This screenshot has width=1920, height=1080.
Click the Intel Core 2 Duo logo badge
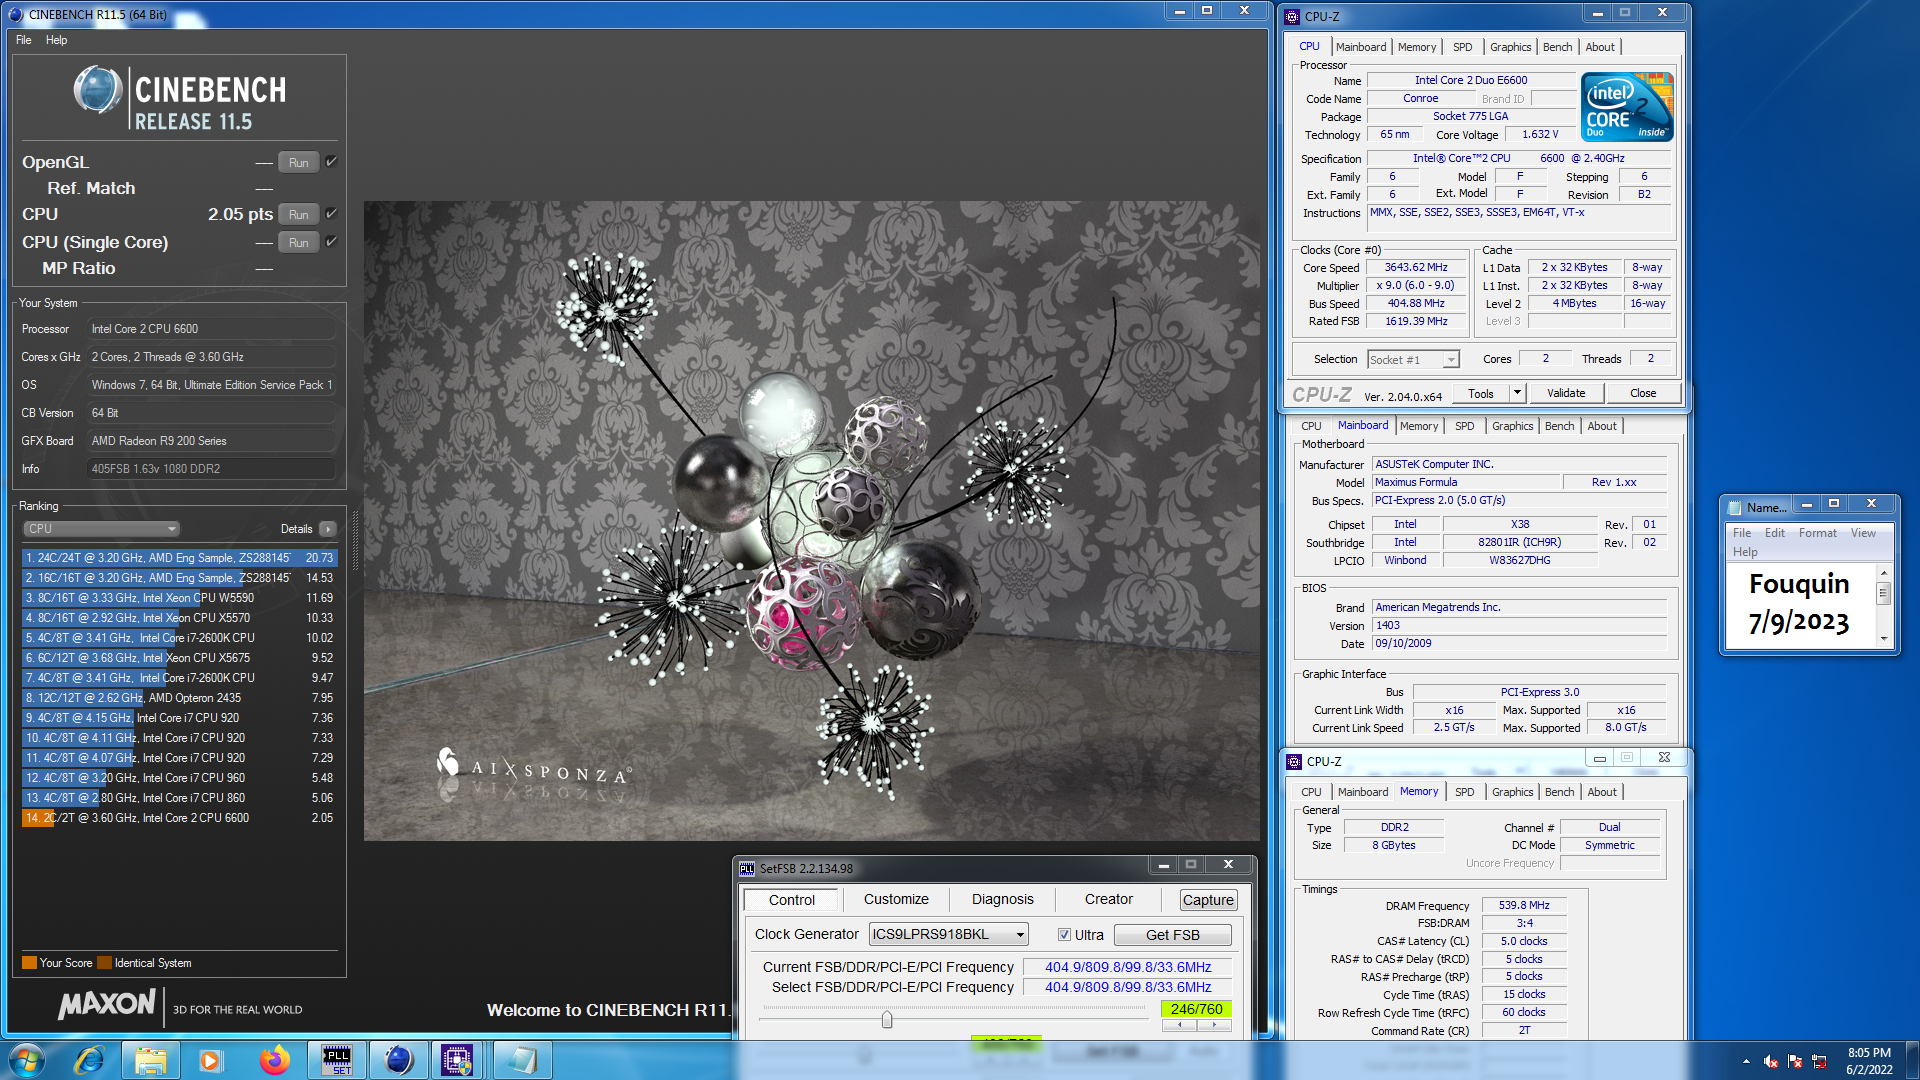pyautogui.click(x=1627, y=106)
